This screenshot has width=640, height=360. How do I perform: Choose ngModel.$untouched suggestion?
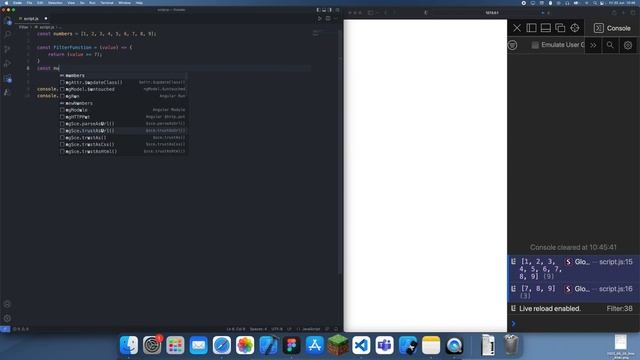123,89
